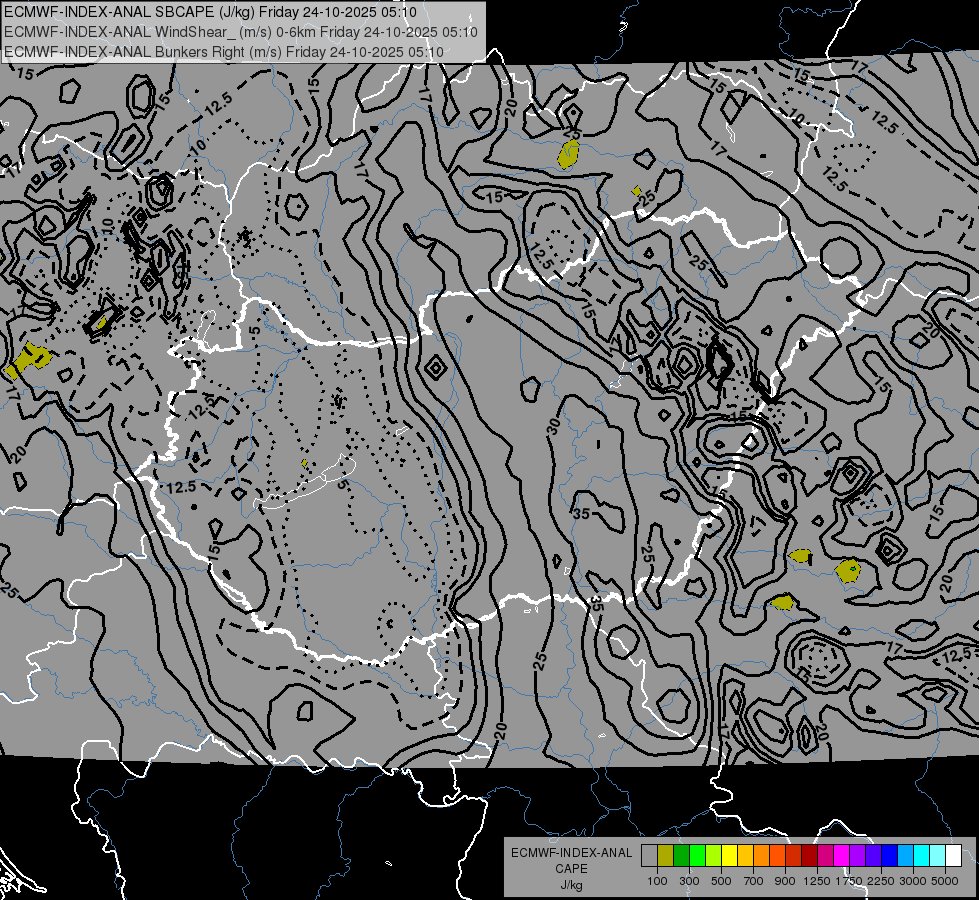Pick the pure yellow legend swatch
The height and width of the screenshot is (900, 979).
pos(729,856)
